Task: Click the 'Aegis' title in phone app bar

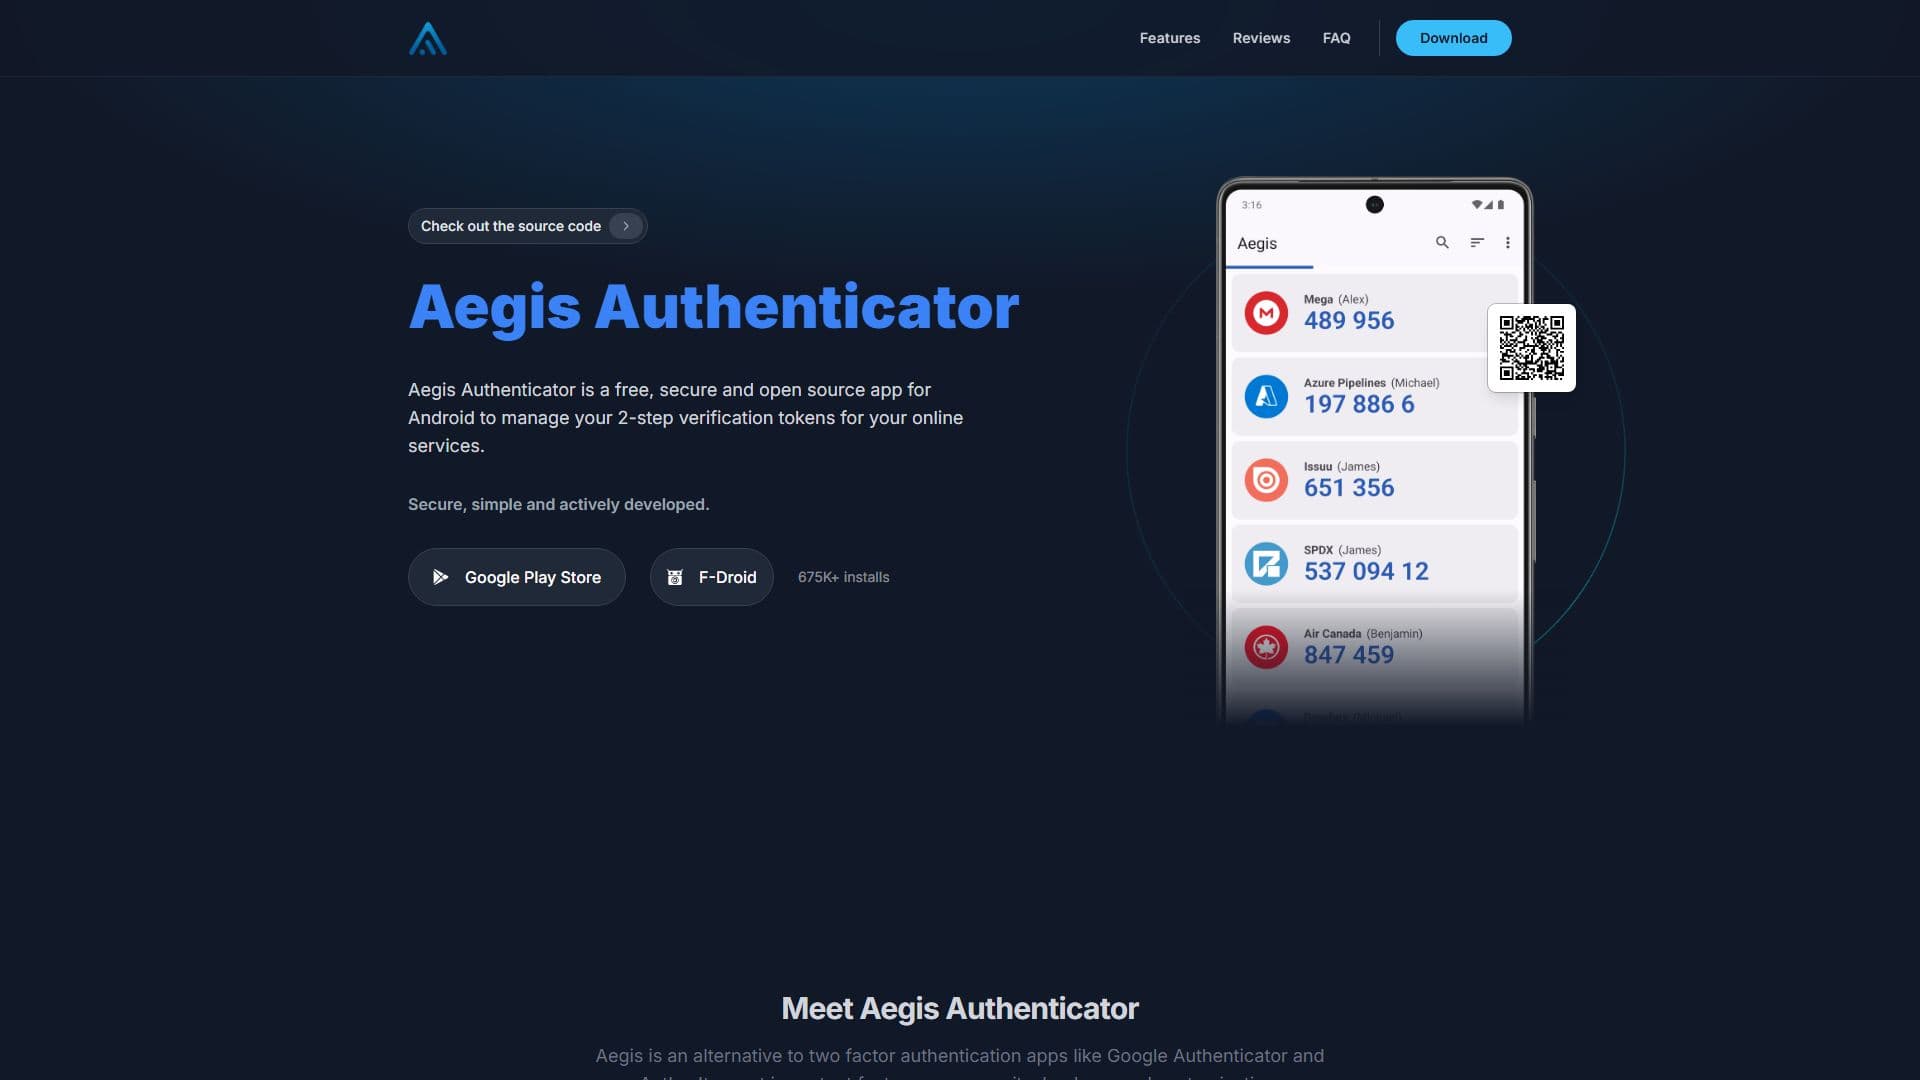Action: point(1257,243)
